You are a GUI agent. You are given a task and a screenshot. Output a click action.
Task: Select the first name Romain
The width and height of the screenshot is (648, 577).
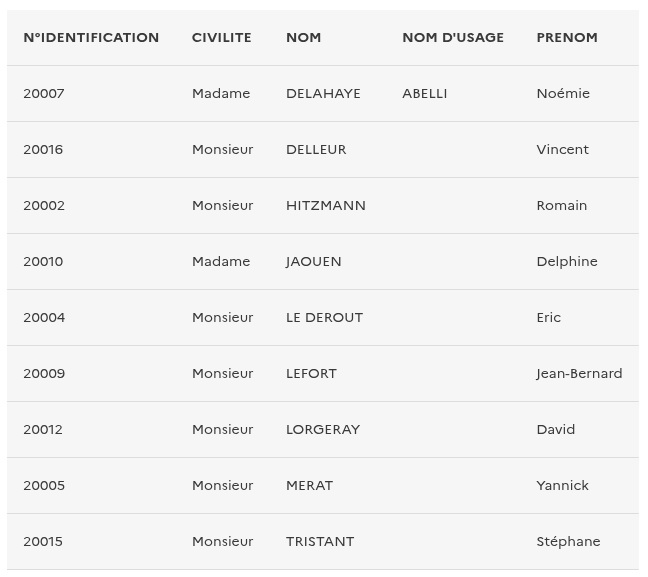[x=562, y=206]
